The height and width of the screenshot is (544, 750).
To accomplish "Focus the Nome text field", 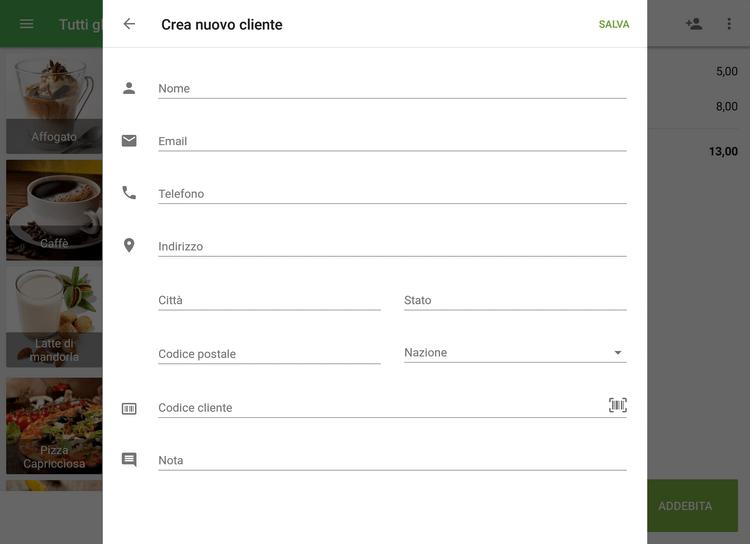I will (x=392, y=89).
